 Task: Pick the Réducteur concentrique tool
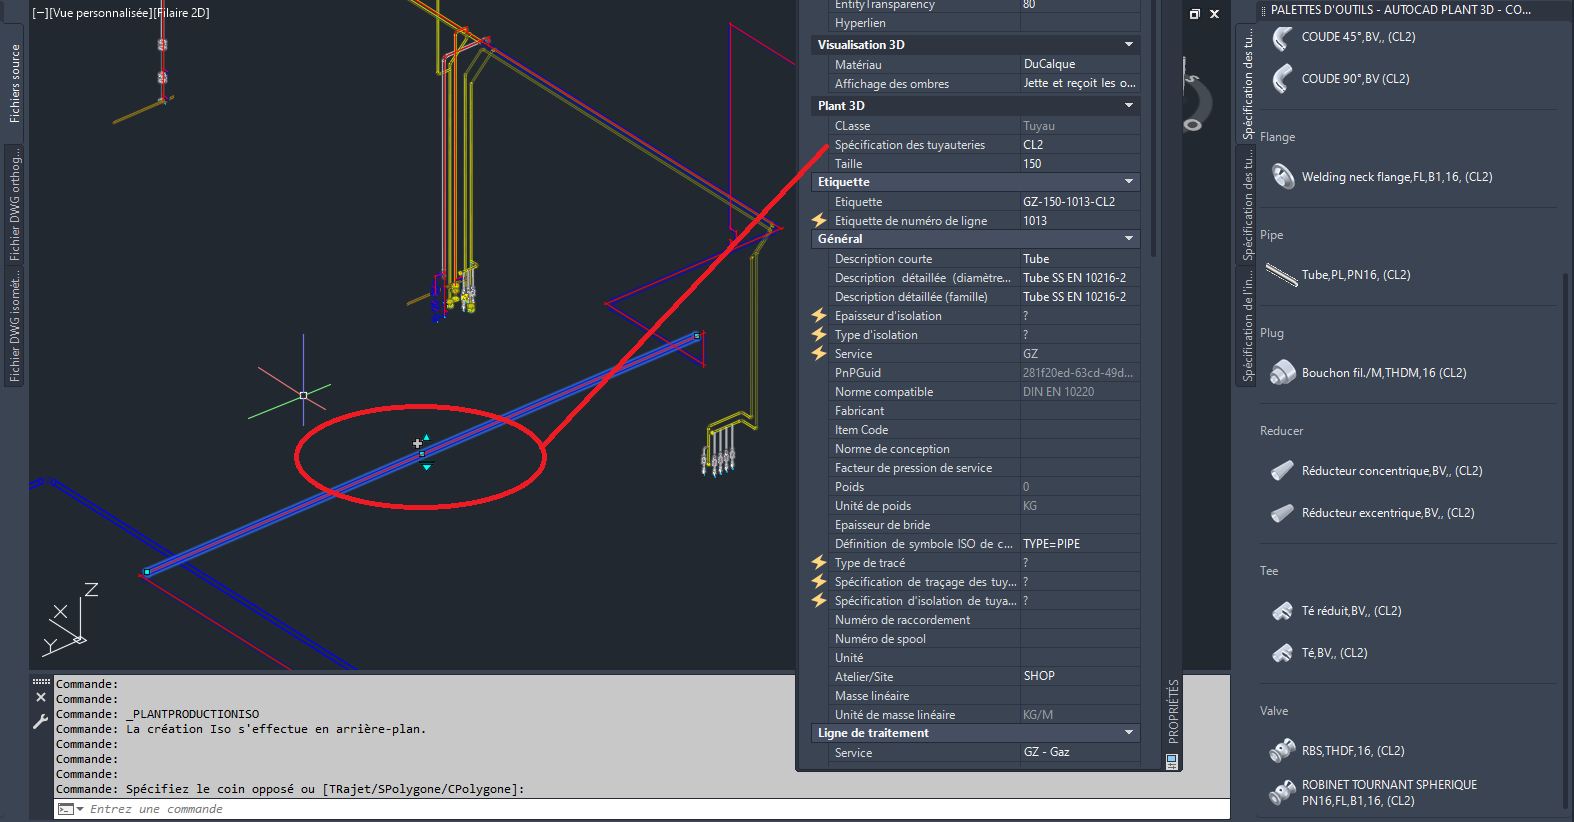pos(1376,471)
